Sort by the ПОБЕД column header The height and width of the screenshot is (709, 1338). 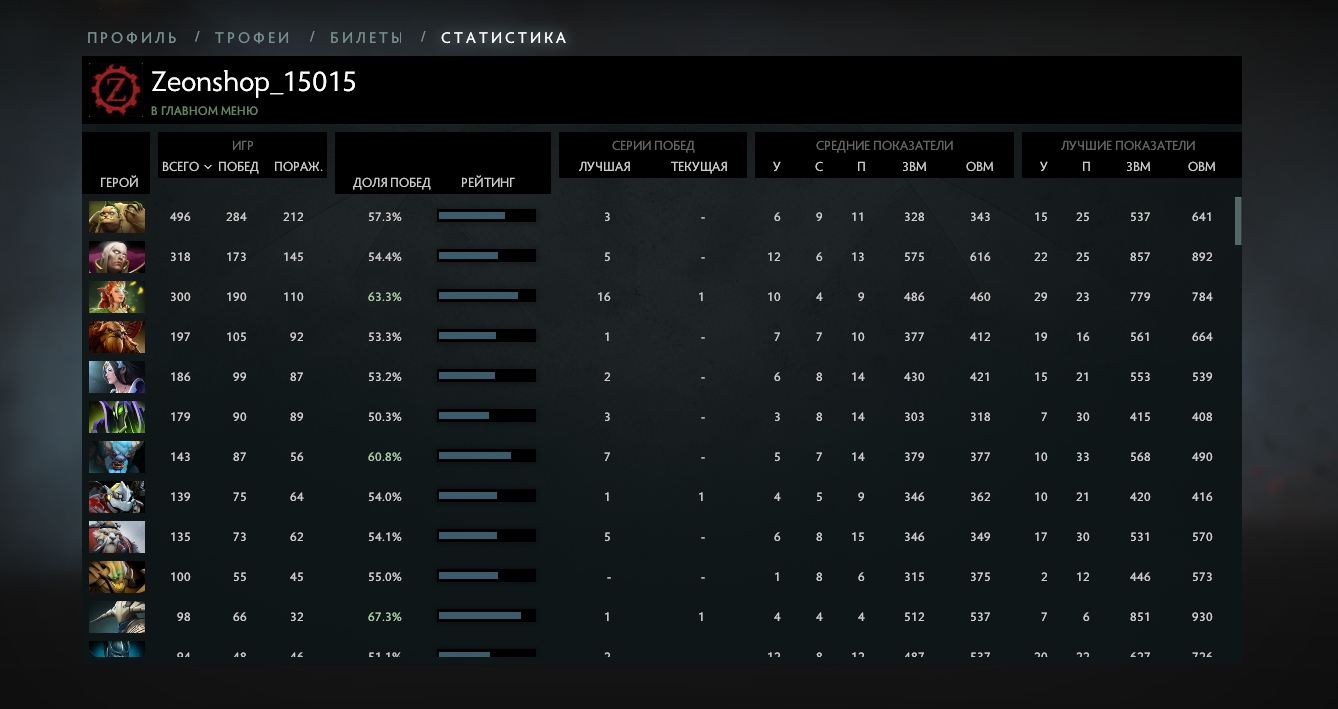(x=238, y=167)
